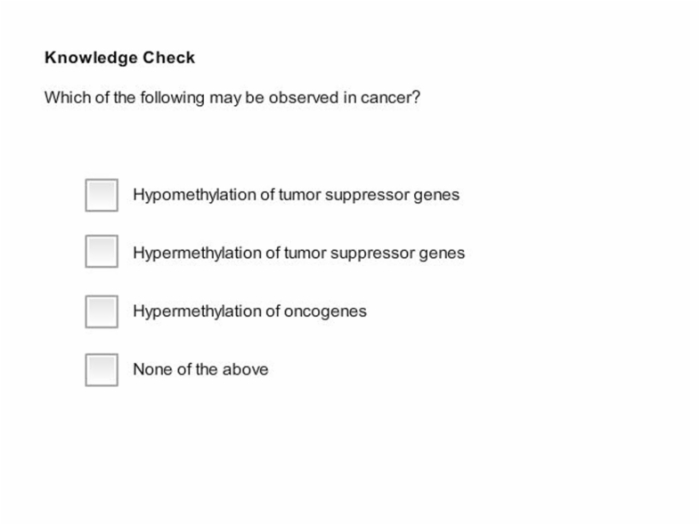Enable the Hypermethylation of oncogenes checkbox

coord(102,312)
